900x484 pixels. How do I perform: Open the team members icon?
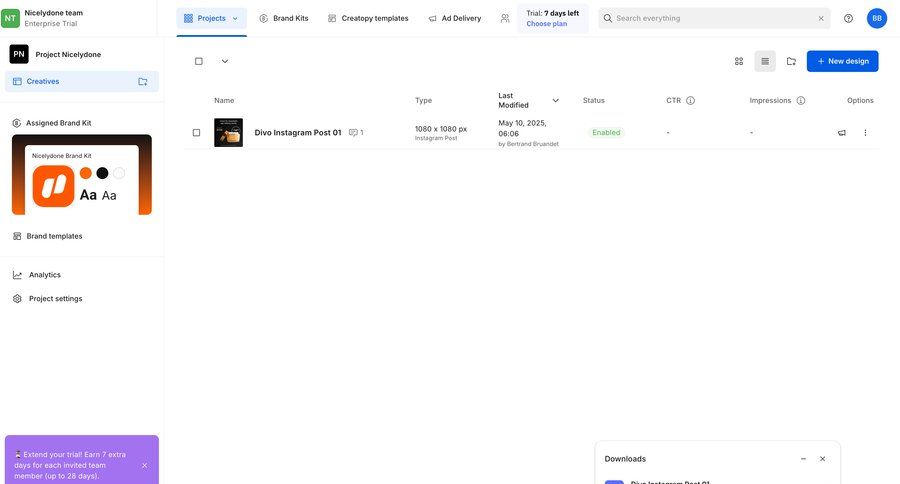(x=505, y=18)
